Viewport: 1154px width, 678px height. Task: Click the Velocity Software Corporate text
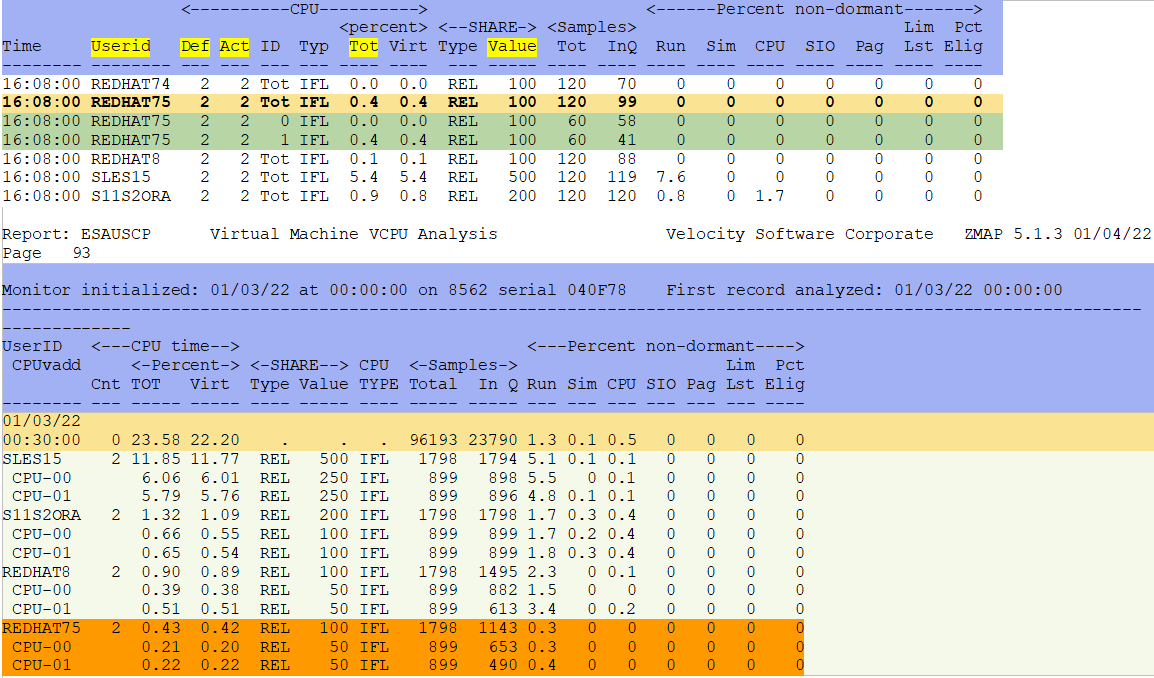(x=799, y=234)
